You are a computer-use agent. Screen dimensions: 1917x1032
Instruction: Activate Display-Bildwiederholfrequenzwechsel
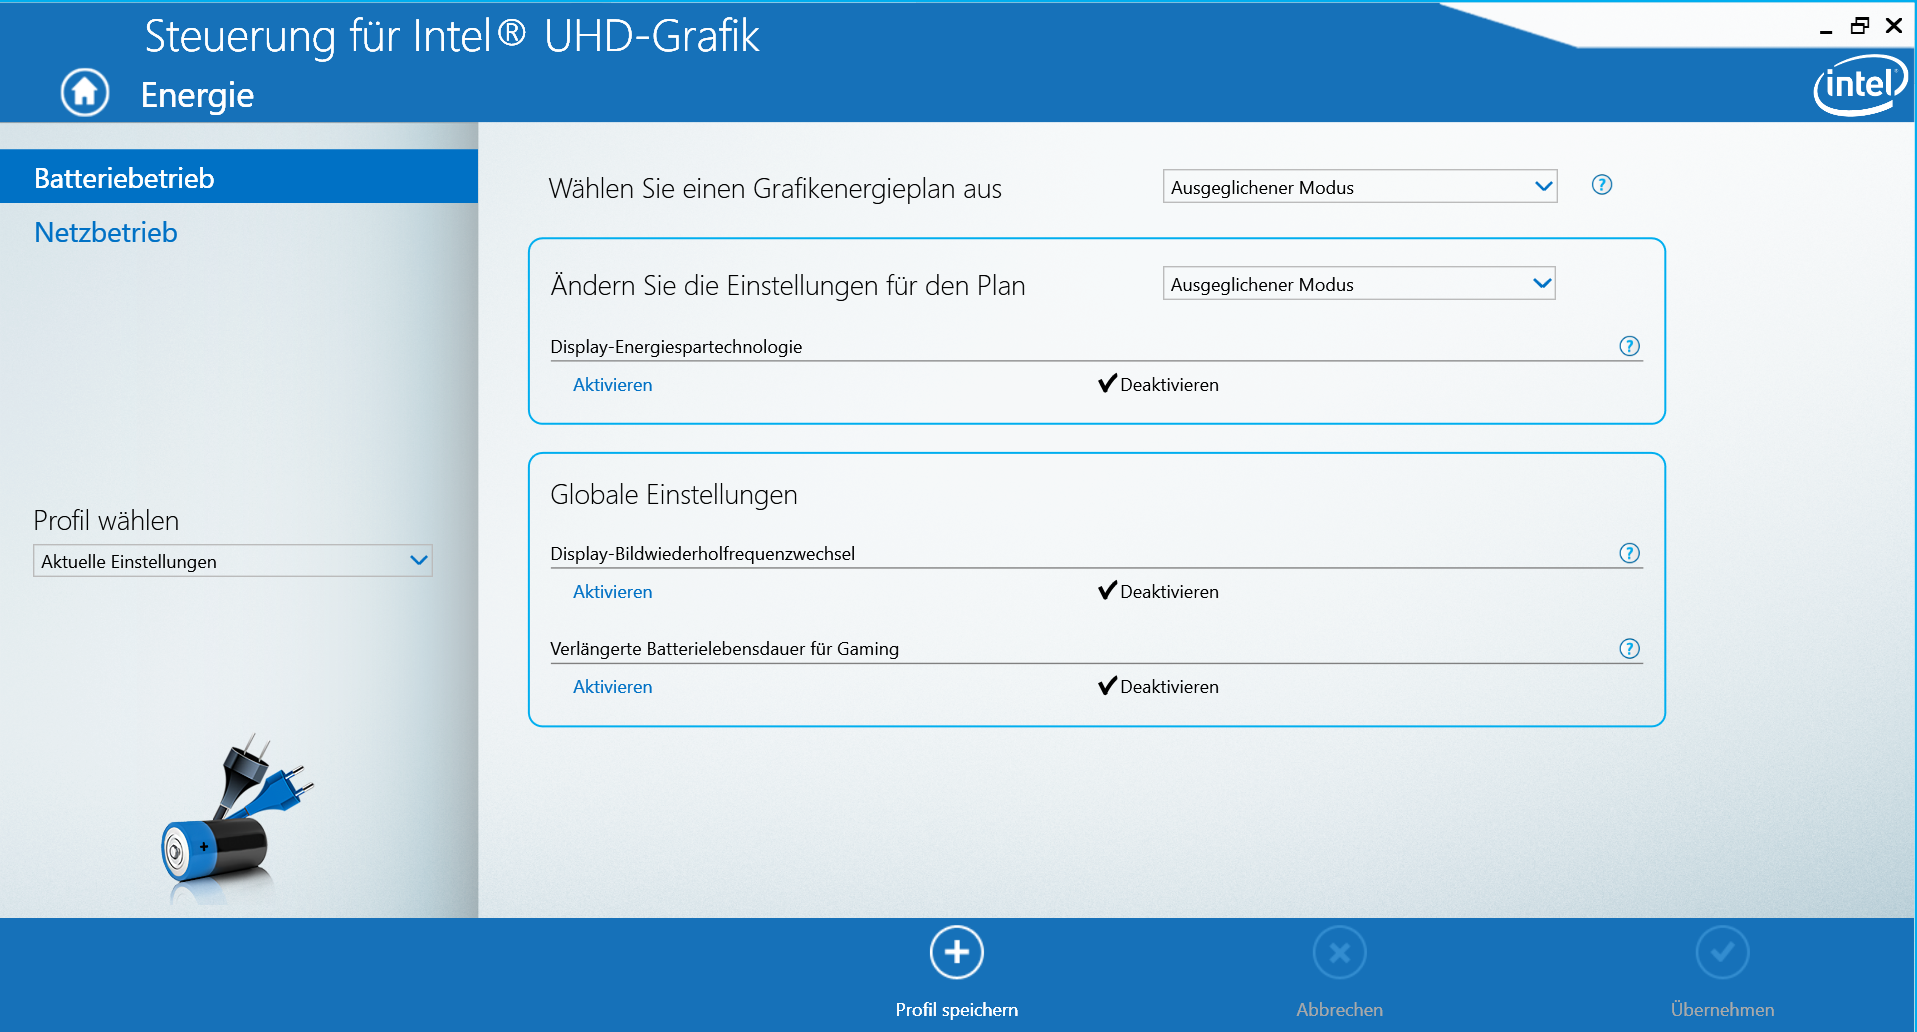[x=612, y=592]
